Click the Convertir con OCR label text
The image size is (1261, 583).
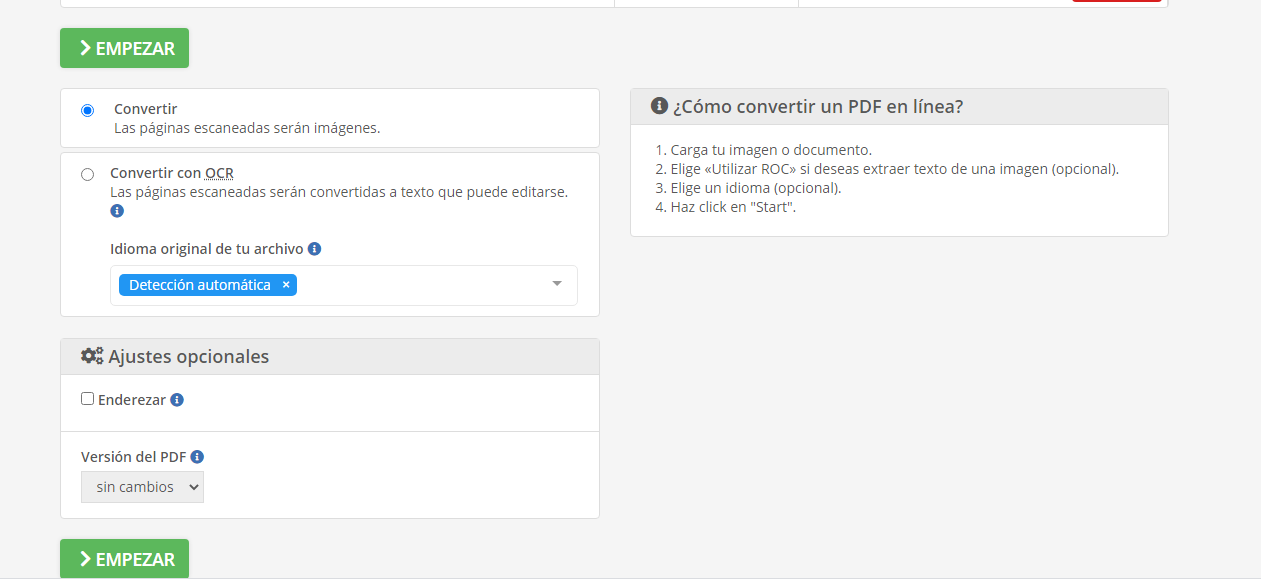pyautogui.click(x=172, y=173)
